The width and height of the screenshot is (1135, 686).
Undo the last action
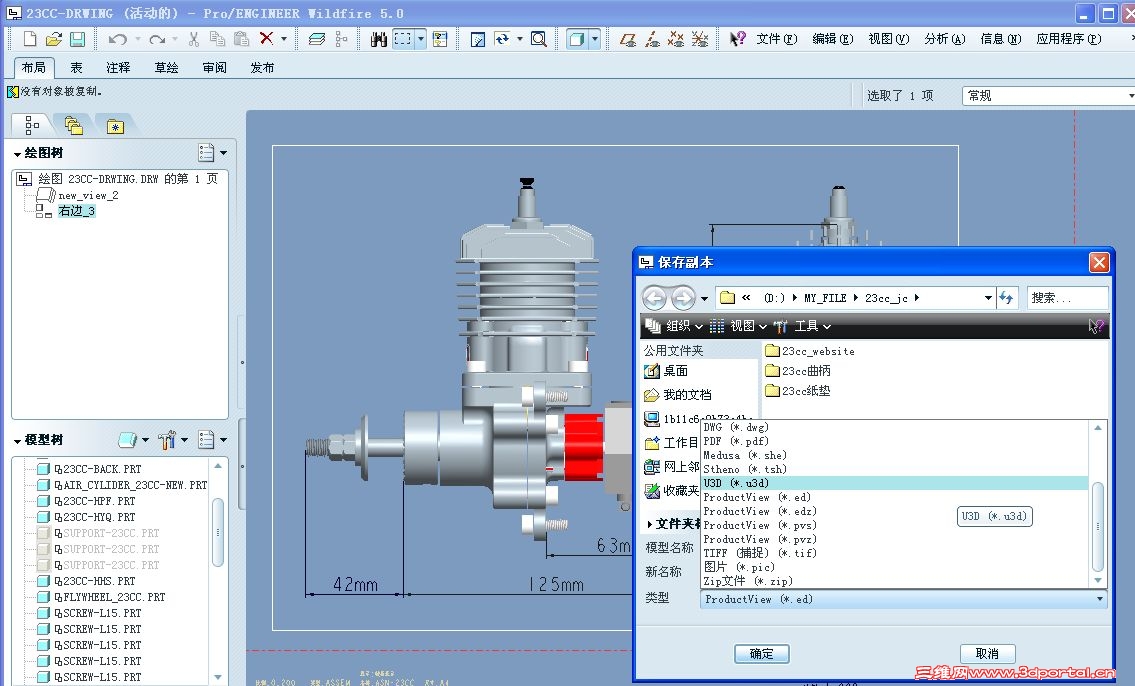click(117, 39)
